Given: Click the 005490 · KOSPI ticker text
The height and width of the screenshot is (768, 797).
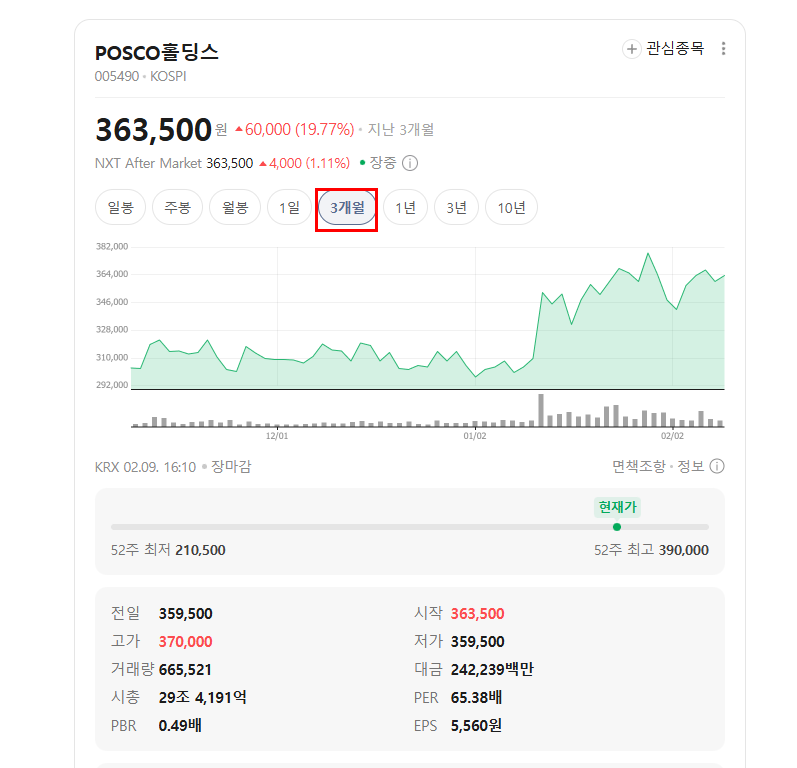Looking at the screenshot, I should [140, 76].
